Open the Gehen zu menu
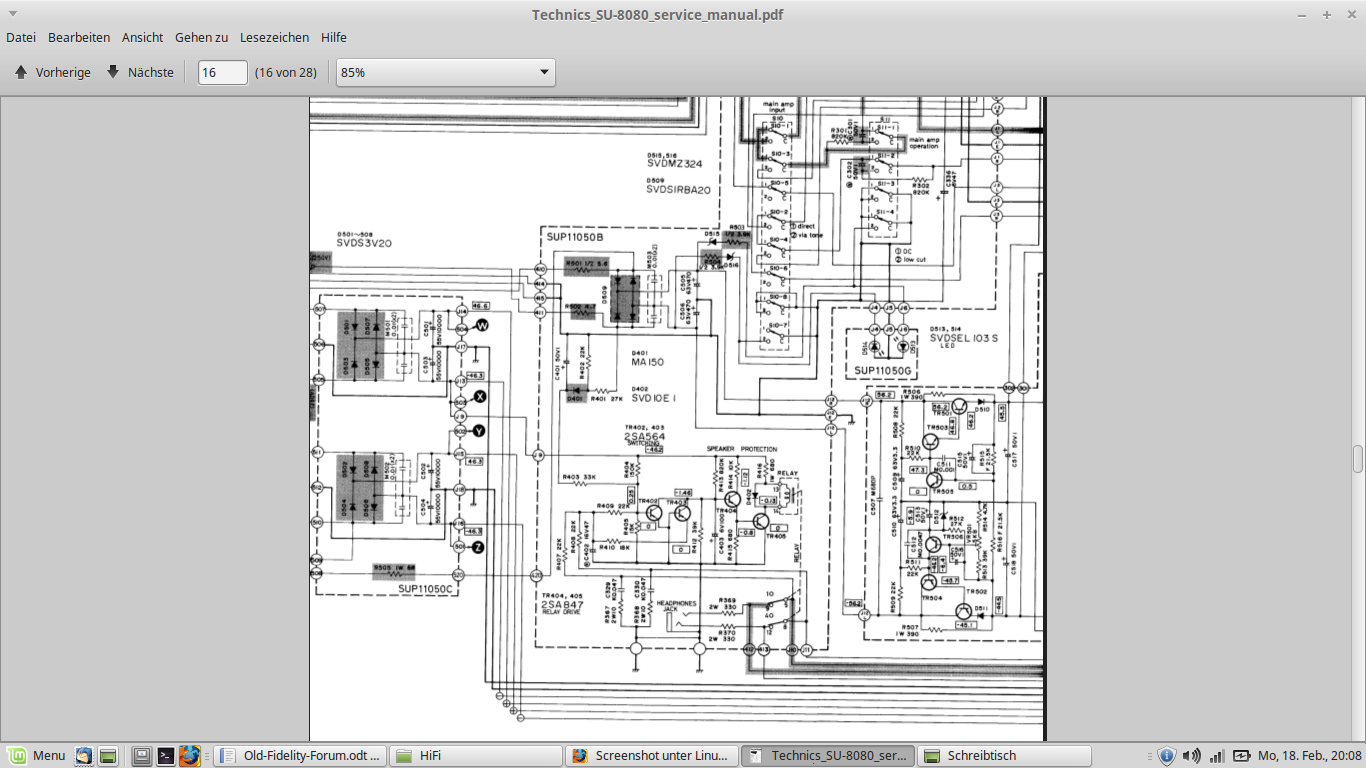The image size is (1366, 768). click(x=202, y=37)
